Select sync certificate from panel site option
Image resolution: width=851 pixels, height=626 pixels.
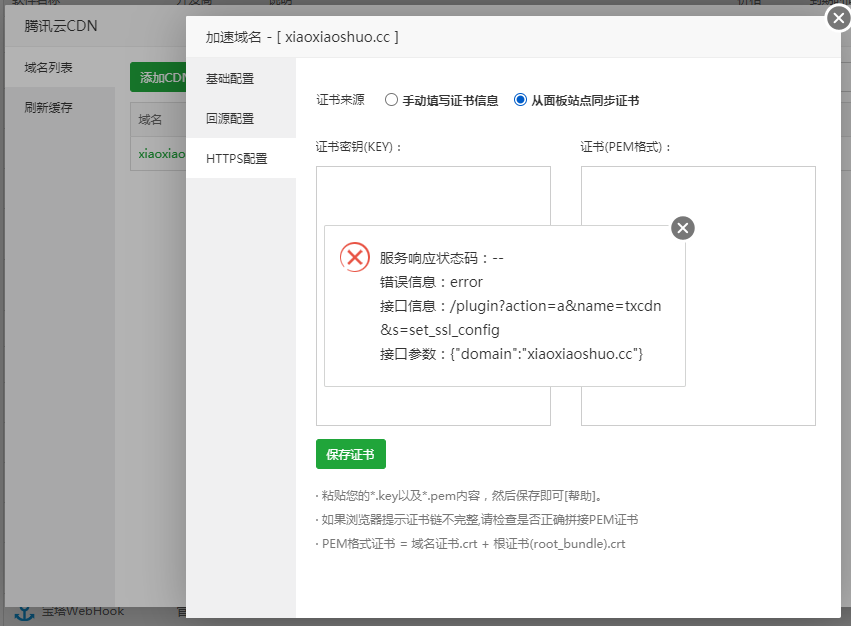coord(520,100)
